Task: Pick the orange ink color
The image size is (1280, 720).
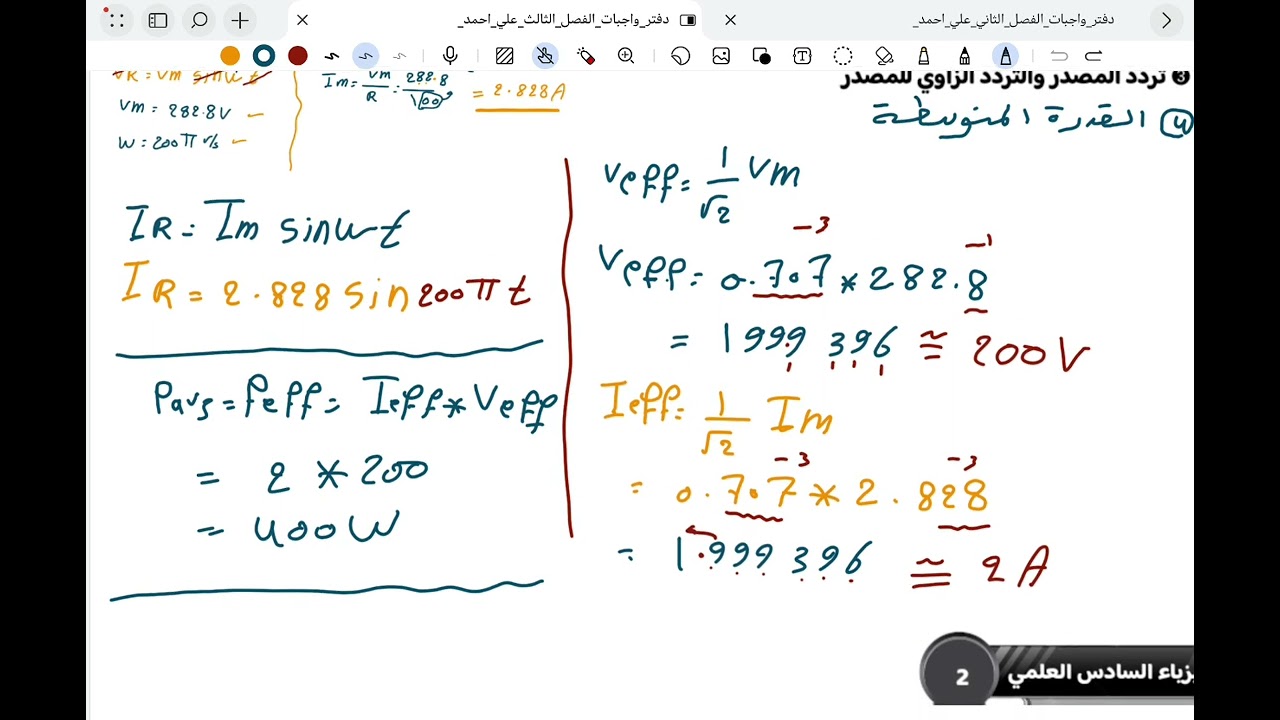Action: [230, 56]
